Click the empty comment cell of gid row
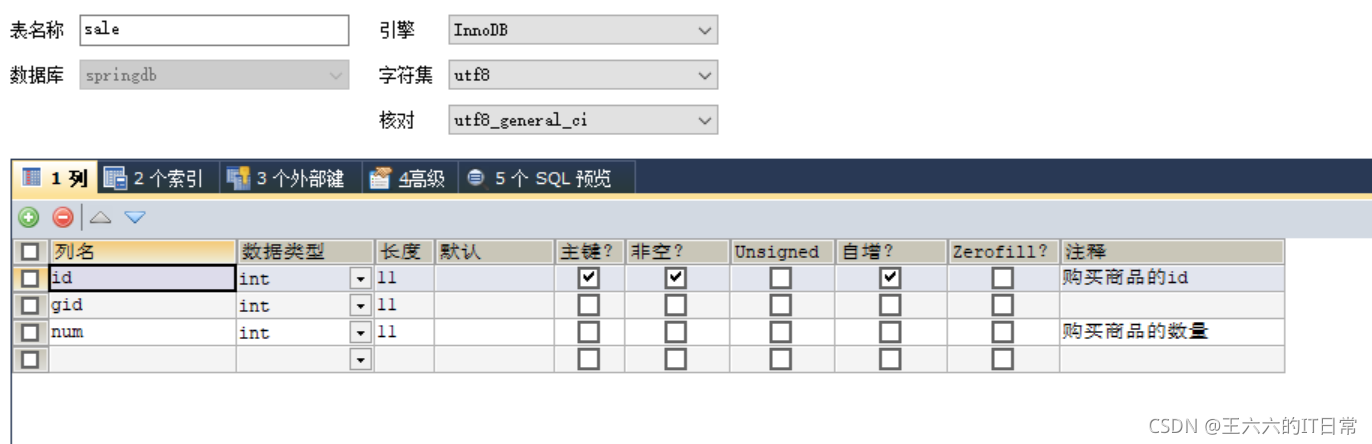1372x444 pixels. coord(1172,305)
